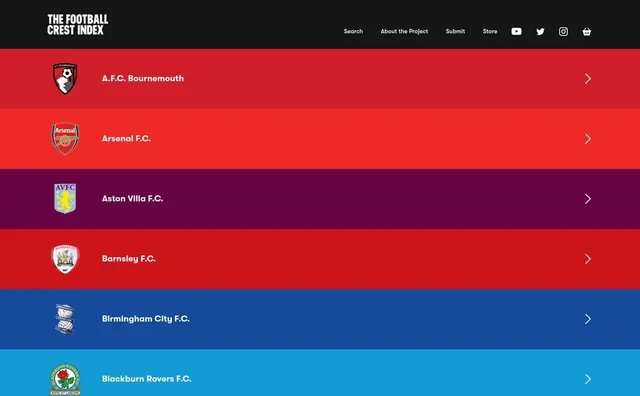The image size is (640, 396).
Task: Select the Barnsley F.C. team name
Action: pos(129,259)
